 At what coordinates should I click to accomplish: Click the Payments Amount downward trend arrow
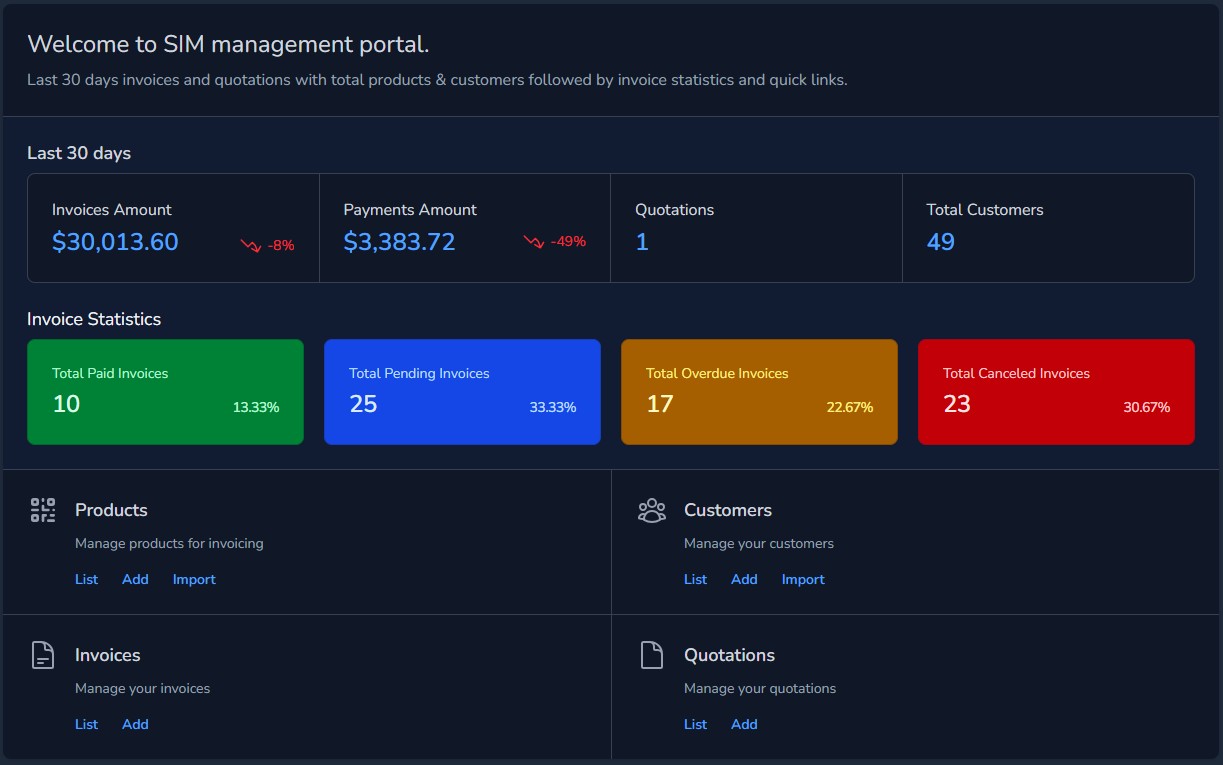pos(534,242)
